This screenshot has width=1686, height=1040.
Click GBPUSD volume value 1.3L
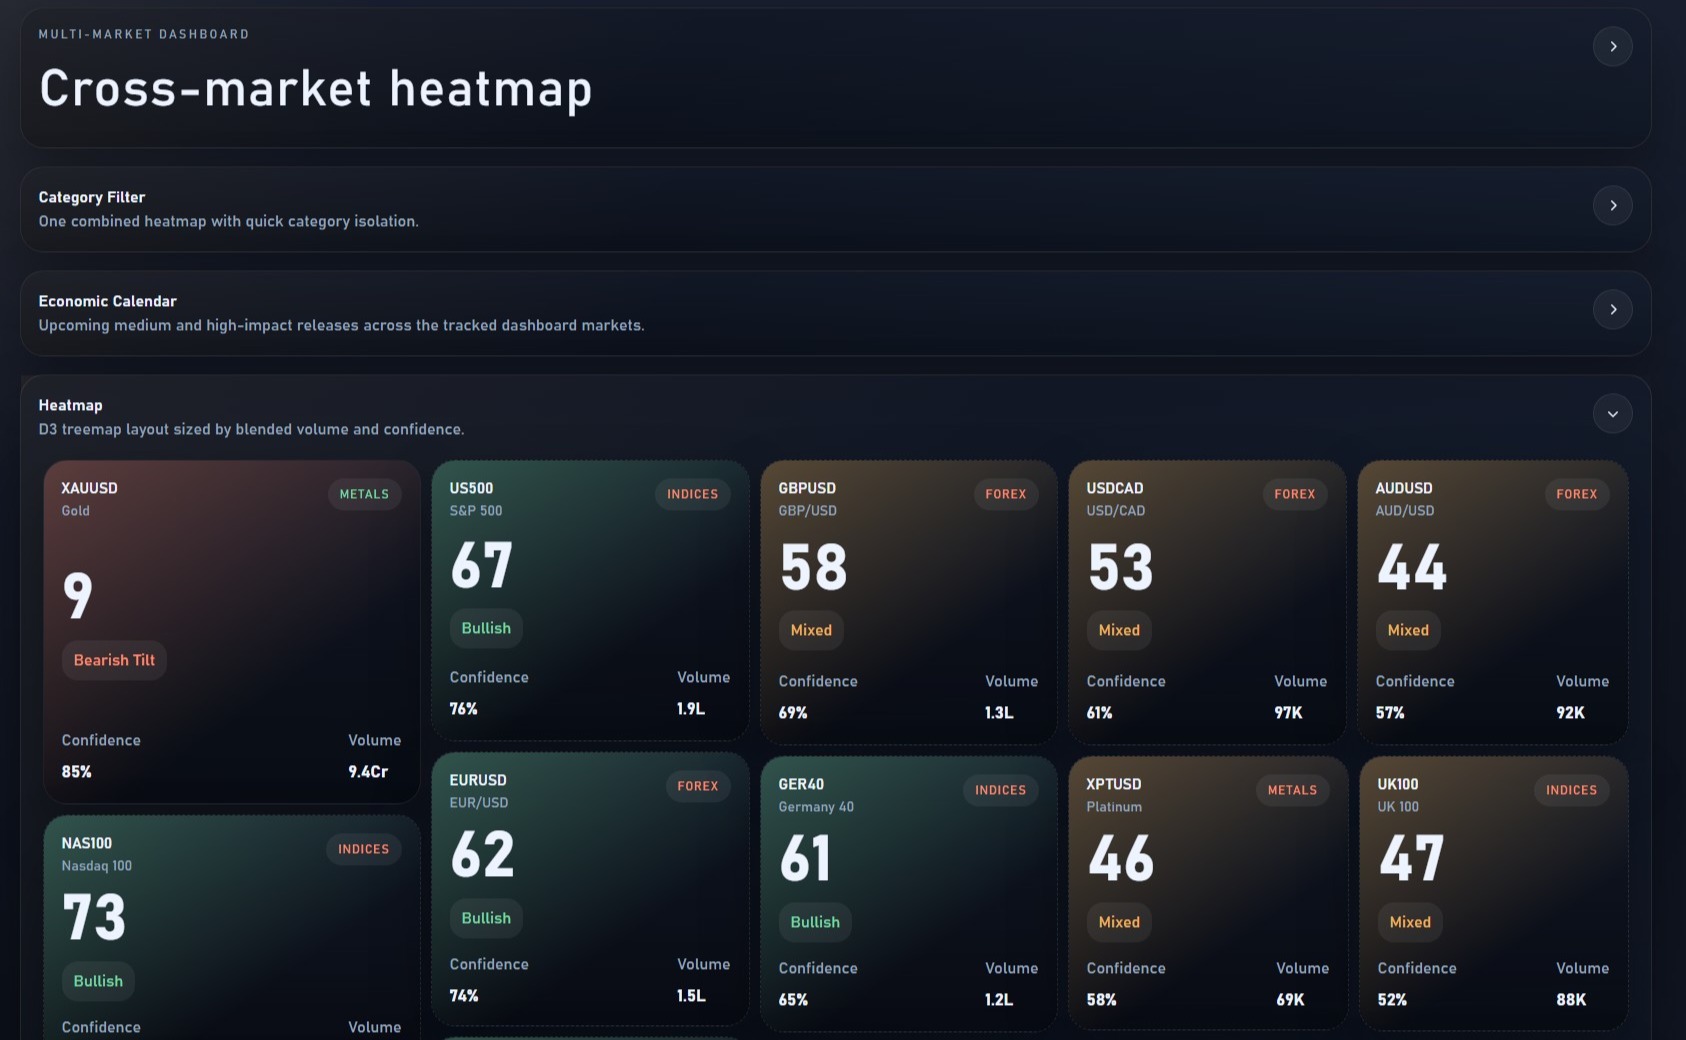point(999,712)
